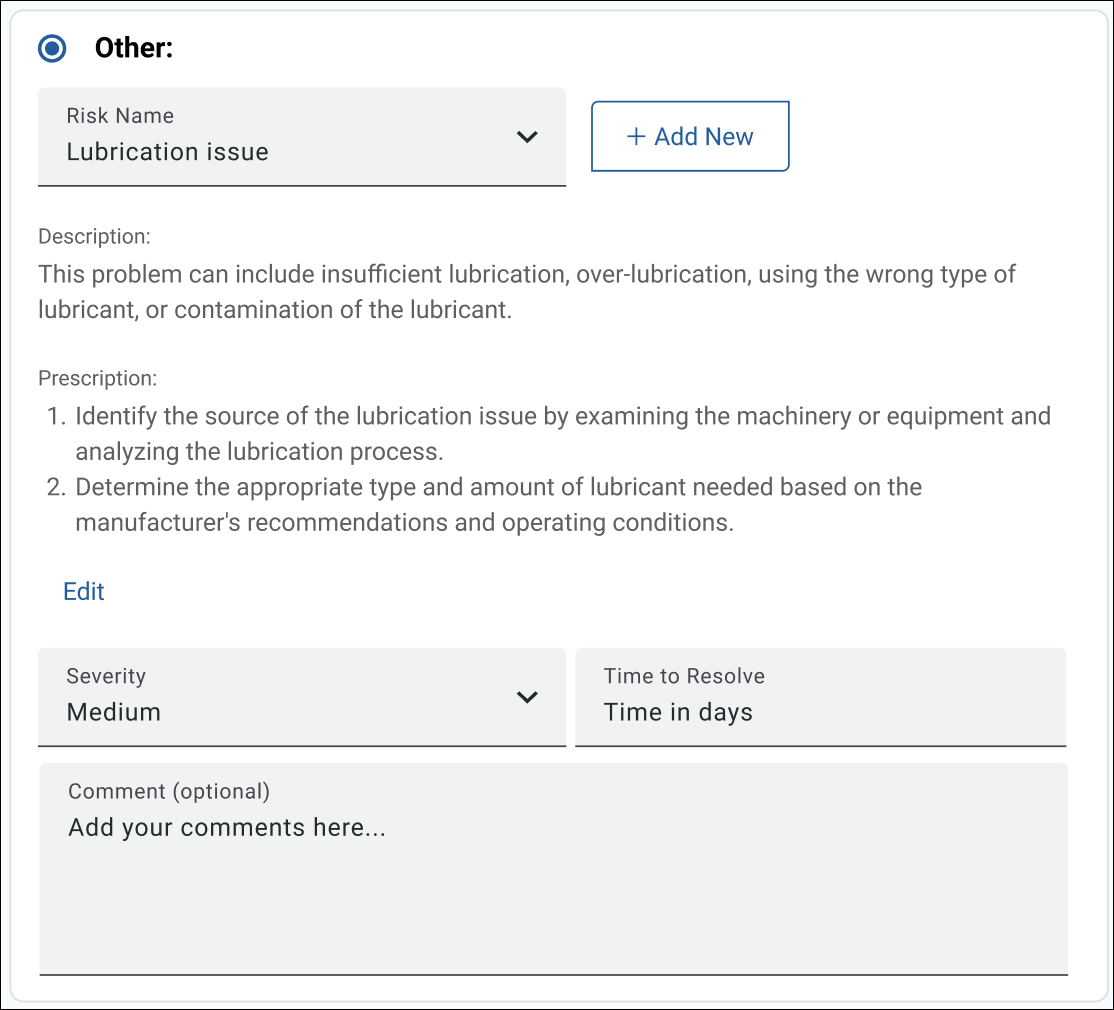The height and width of the screenshot is (1010, 1114).
Task: Focus the Time to Resolve field
Action: click(820, 697)
